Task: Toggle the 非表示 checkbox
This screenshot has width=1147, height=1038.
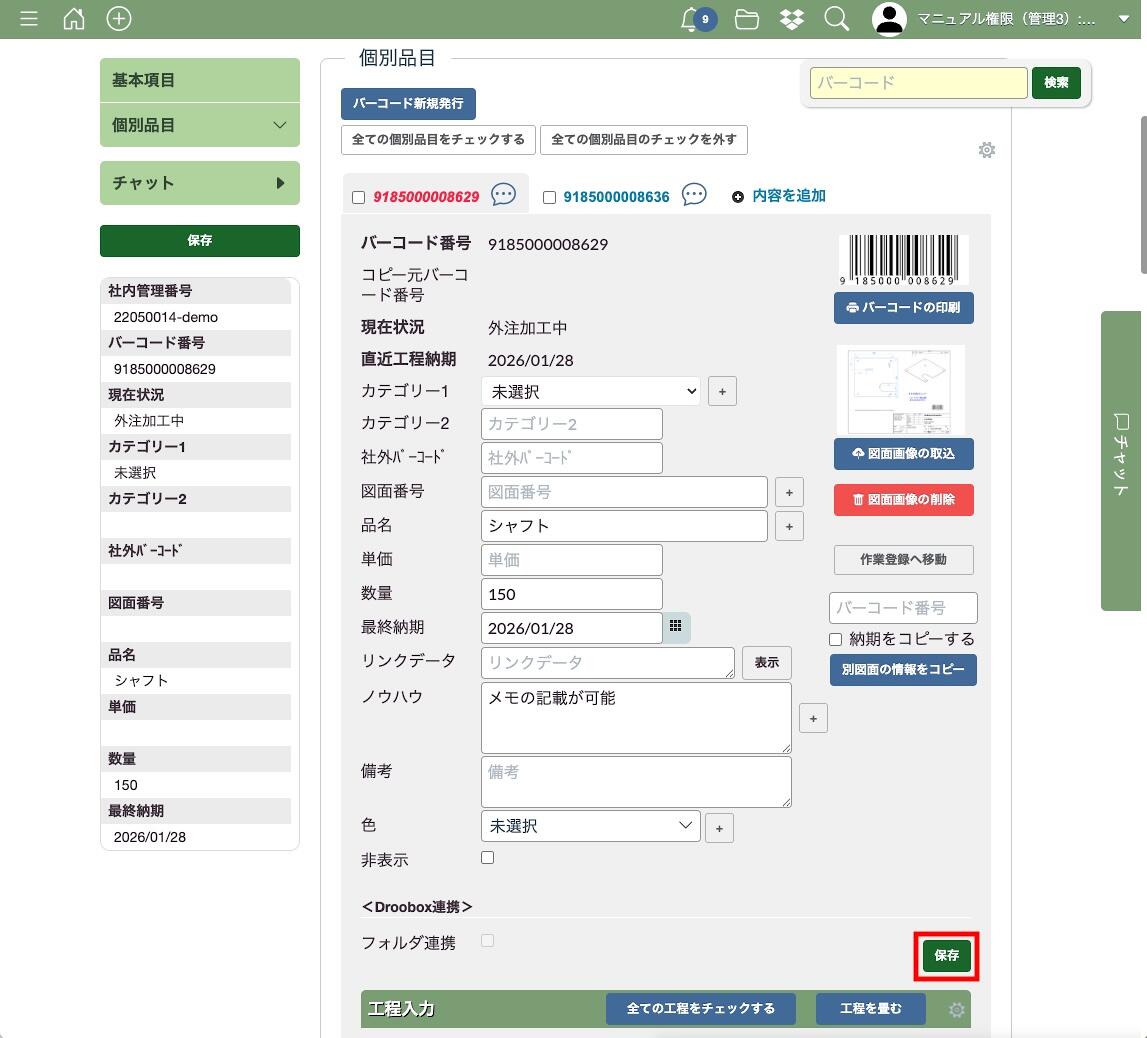Action: point(488,858)
